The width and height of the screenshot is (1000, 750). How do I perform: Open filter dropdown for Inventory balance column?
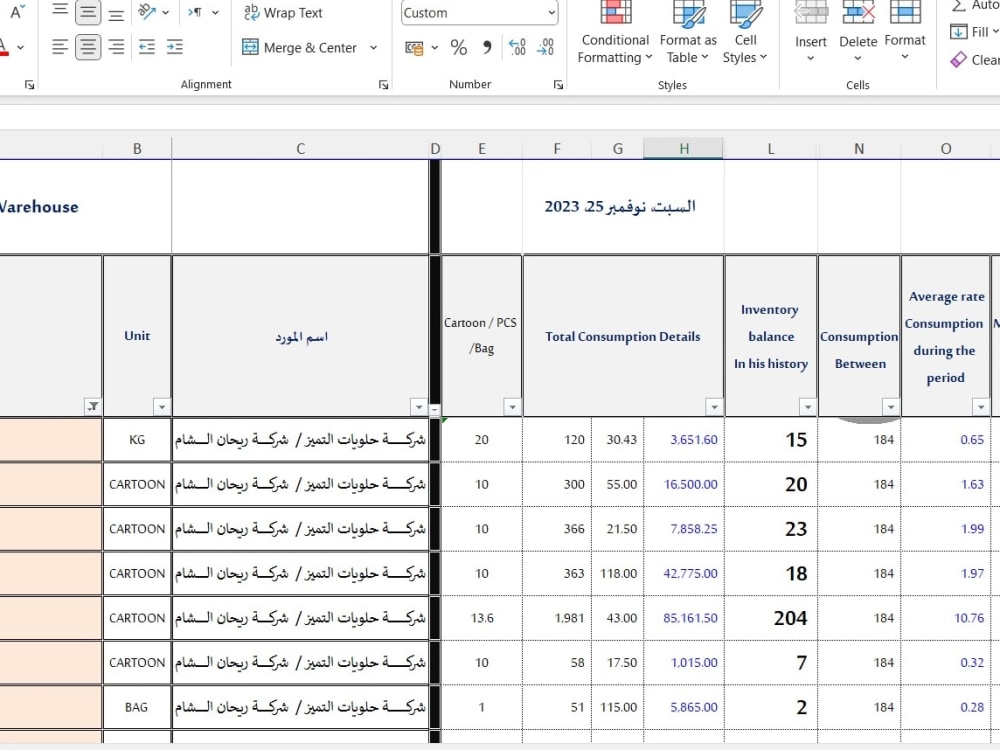[x=807, y=406]
